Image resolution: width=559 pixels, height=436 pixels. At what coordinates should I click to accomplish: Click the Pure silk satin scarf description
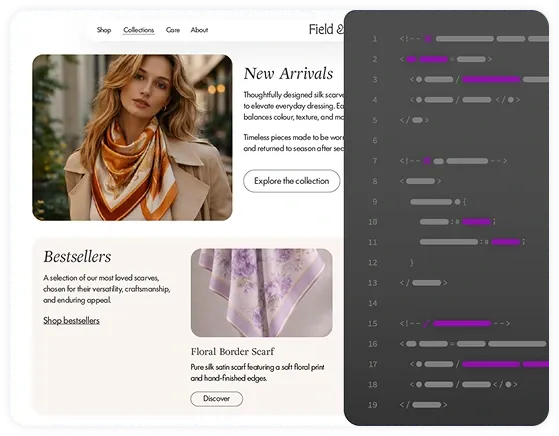click(x=257, y=373)
